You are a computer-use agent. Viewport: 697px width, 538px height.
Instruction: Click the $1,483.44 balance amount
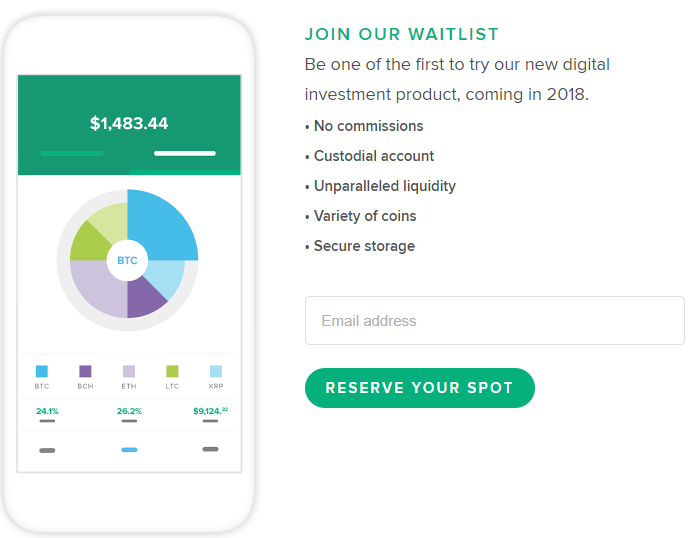coord(129,124)
